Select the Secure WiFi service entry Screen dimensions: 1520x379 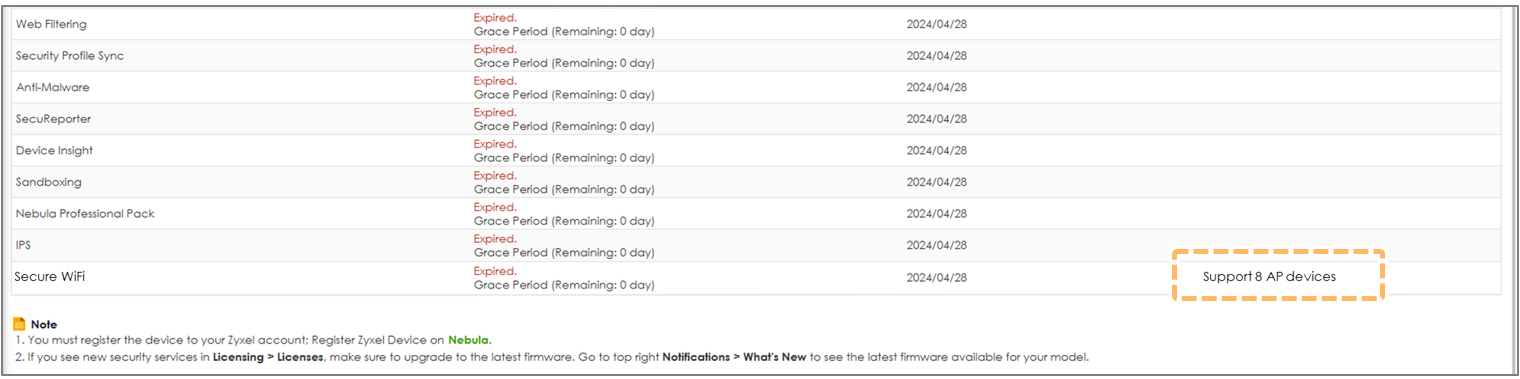pos(50,277)
